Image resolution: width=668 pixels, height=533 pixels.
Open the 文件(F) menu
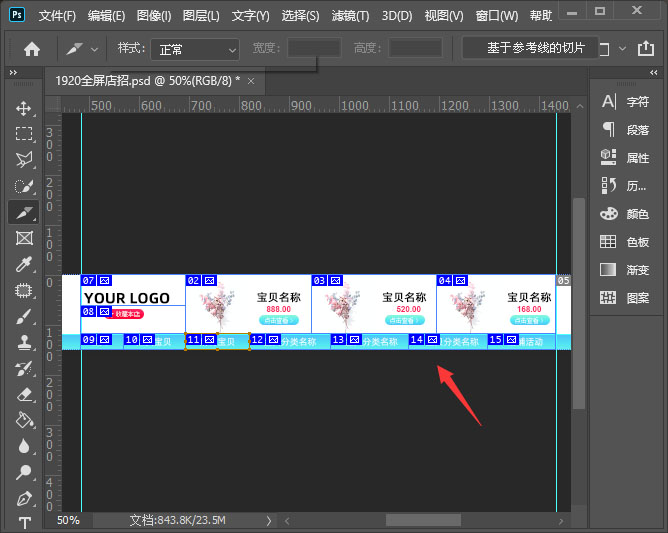pos(57,16)
